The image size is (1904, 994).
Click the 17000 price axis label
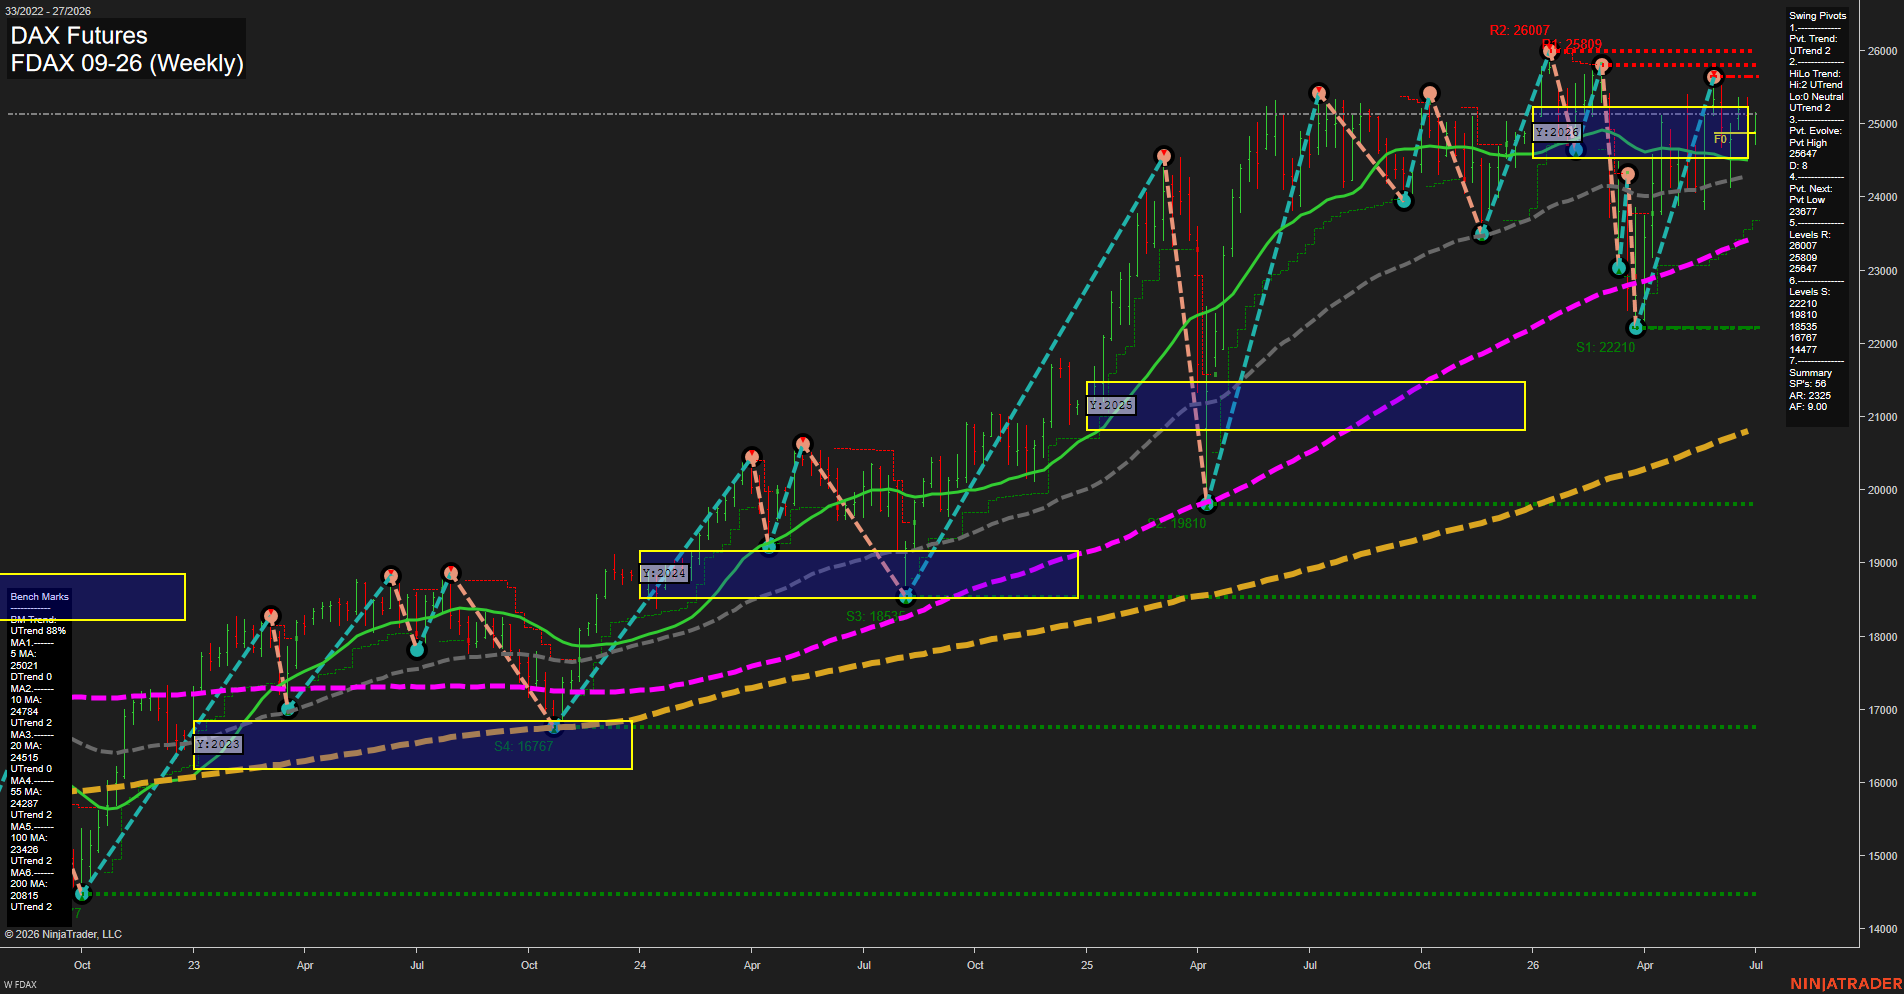point(1883,710)
